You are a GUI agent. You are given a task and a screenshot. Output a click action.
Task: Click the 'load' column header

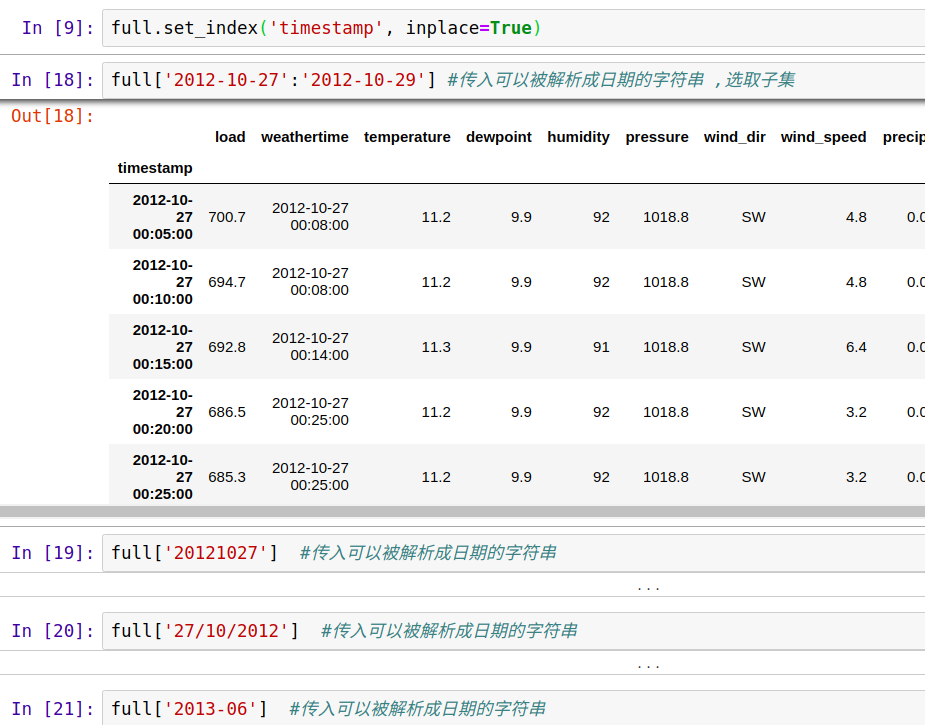pyautogui.click(x=230, y=137)
